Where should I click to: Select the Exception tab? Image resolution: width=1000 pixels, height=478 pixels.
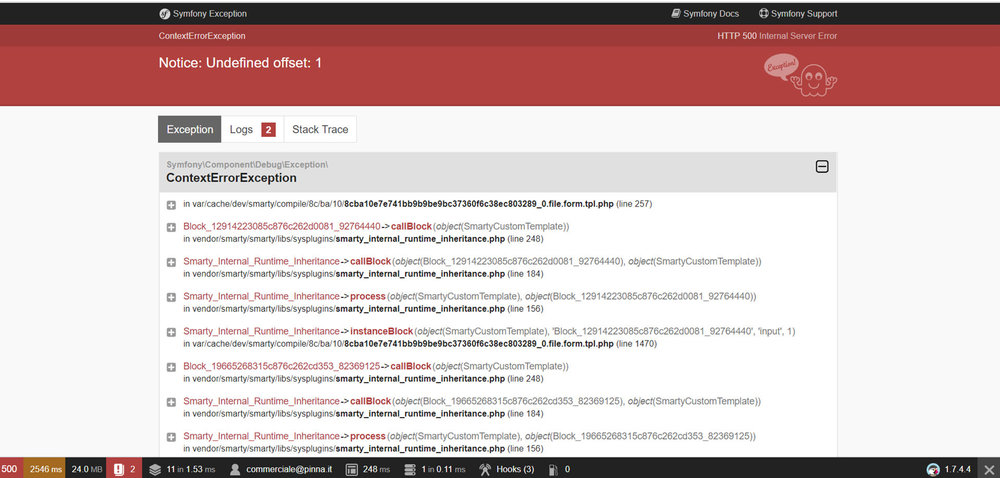[x=189, y=129]
